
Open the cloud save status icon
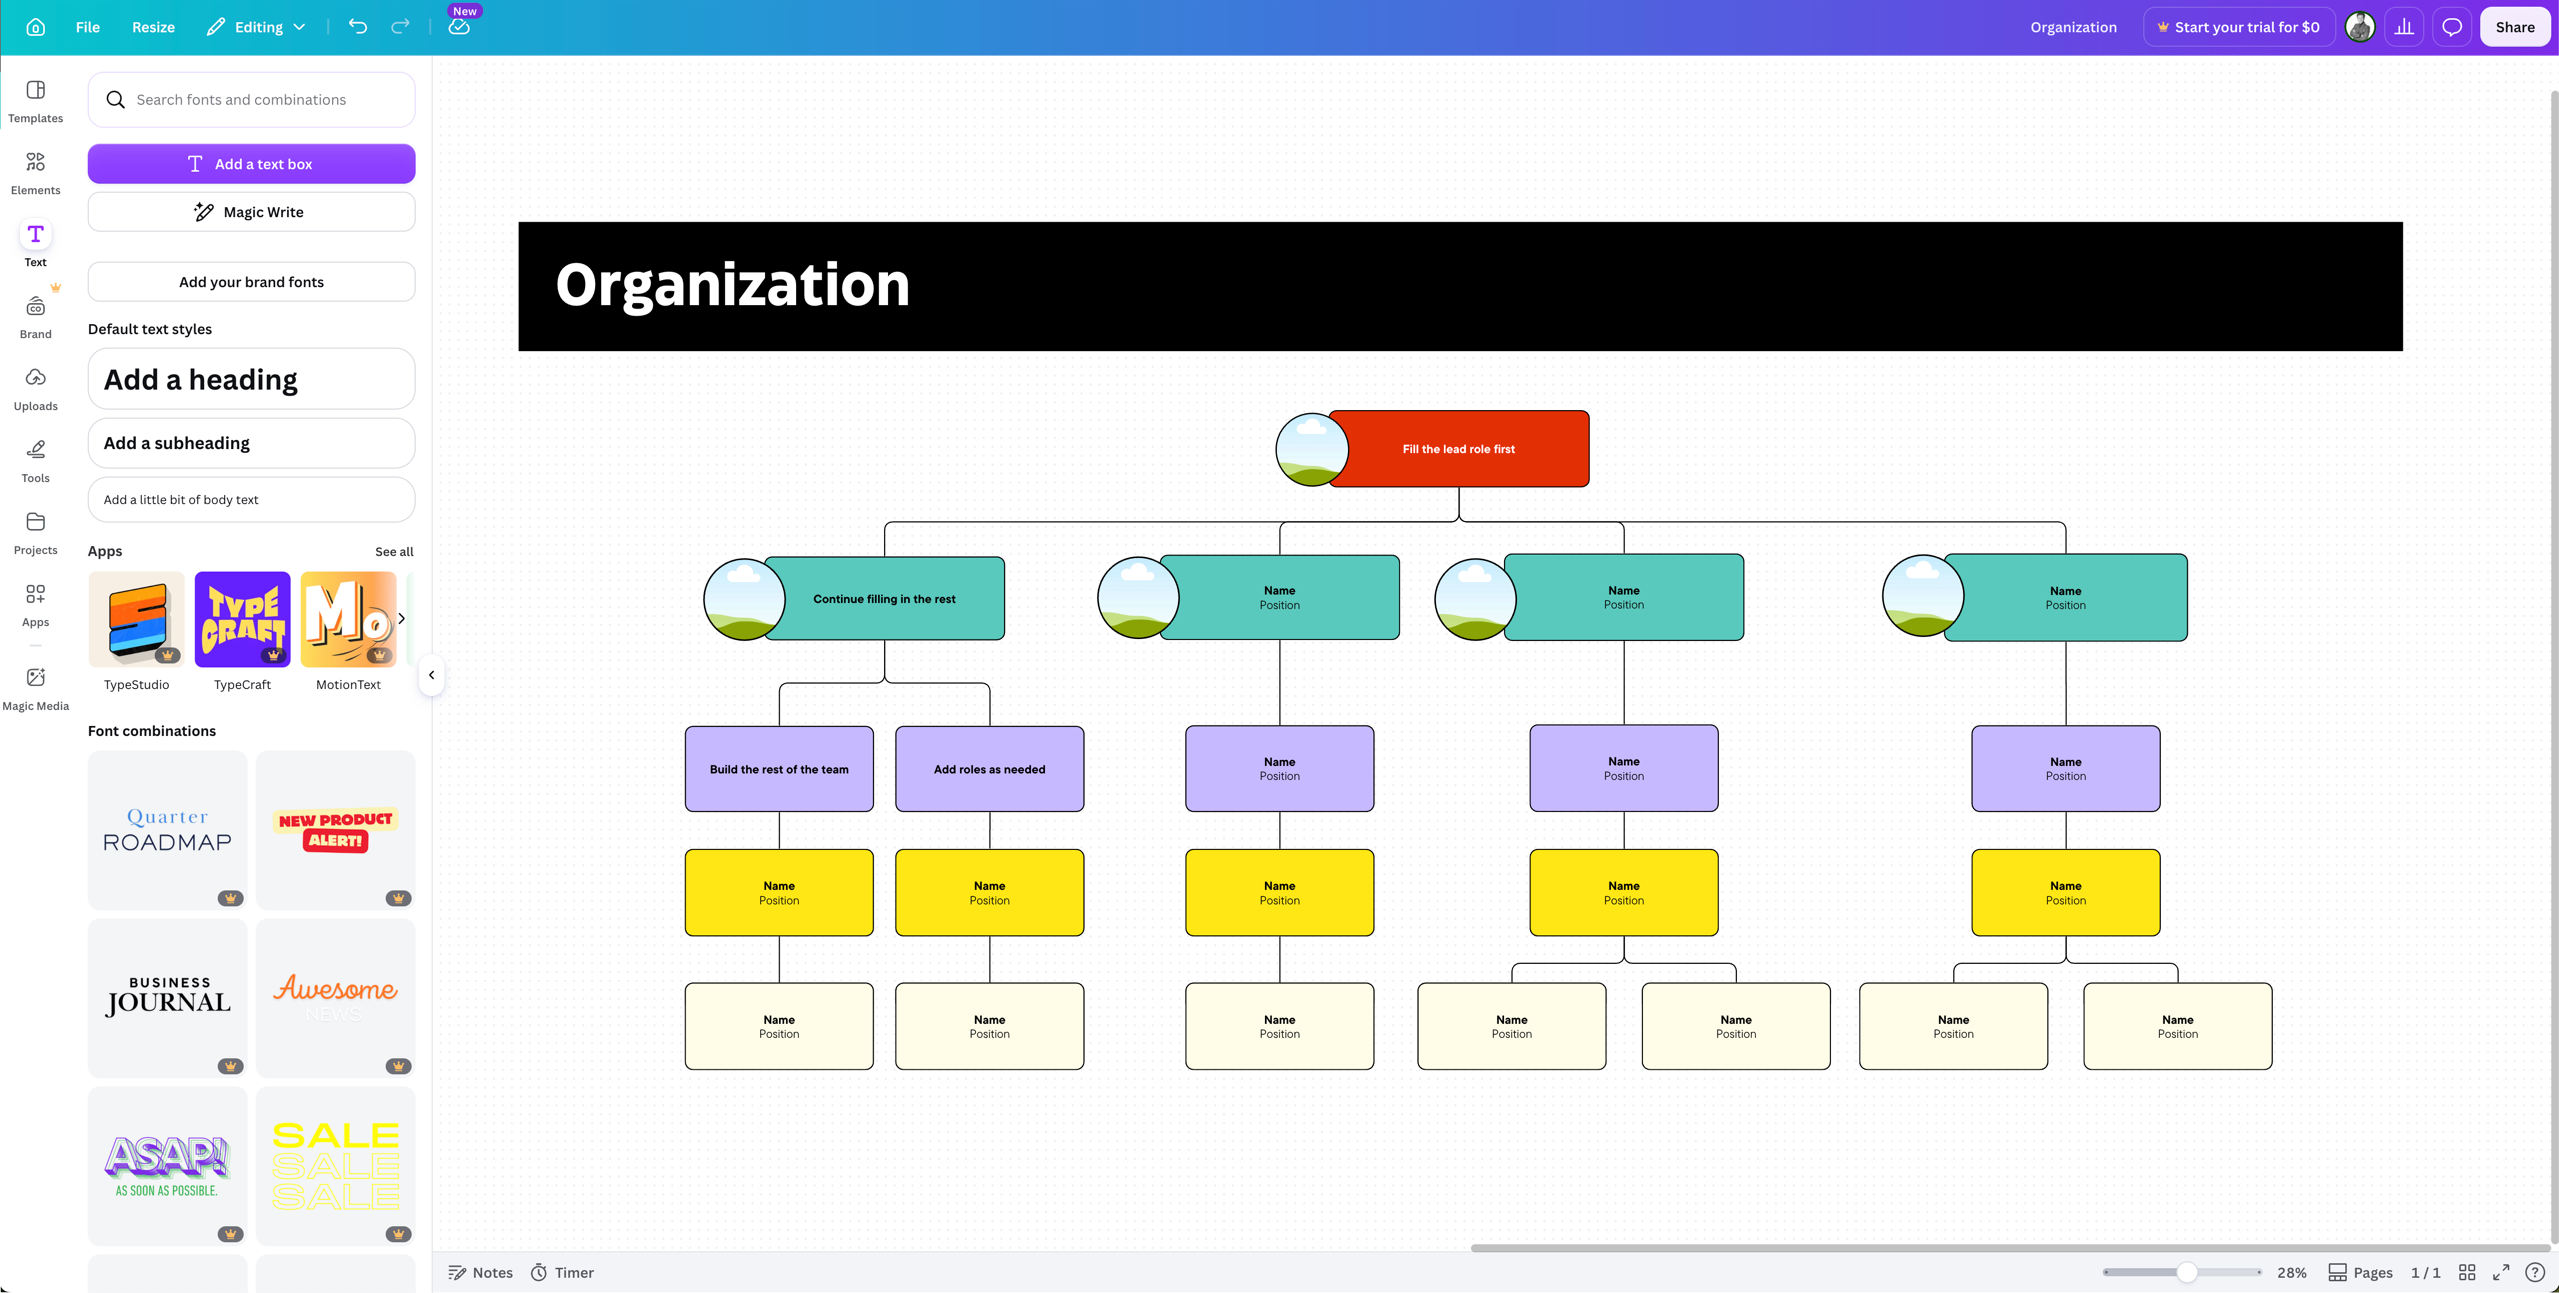point(459,27)
